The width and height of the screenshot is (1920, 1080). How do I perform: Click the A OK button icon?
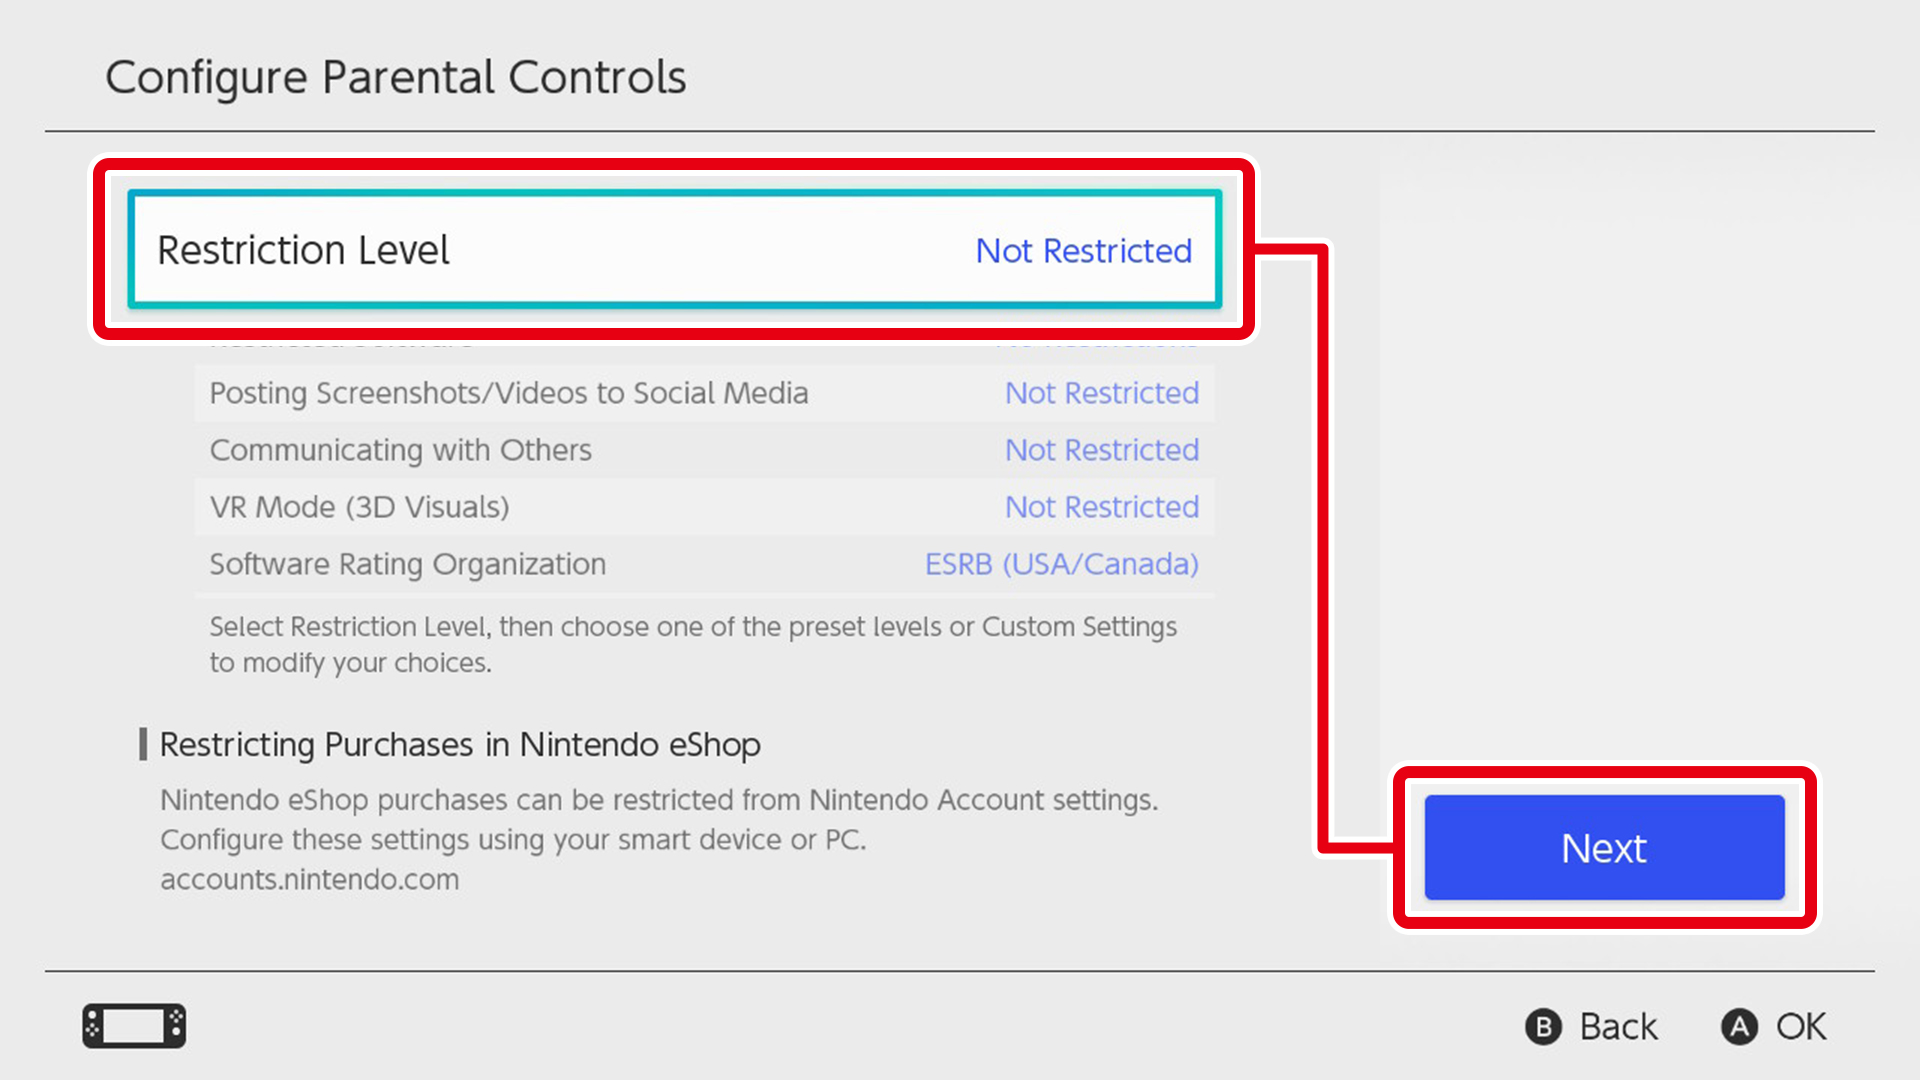1739,1027
